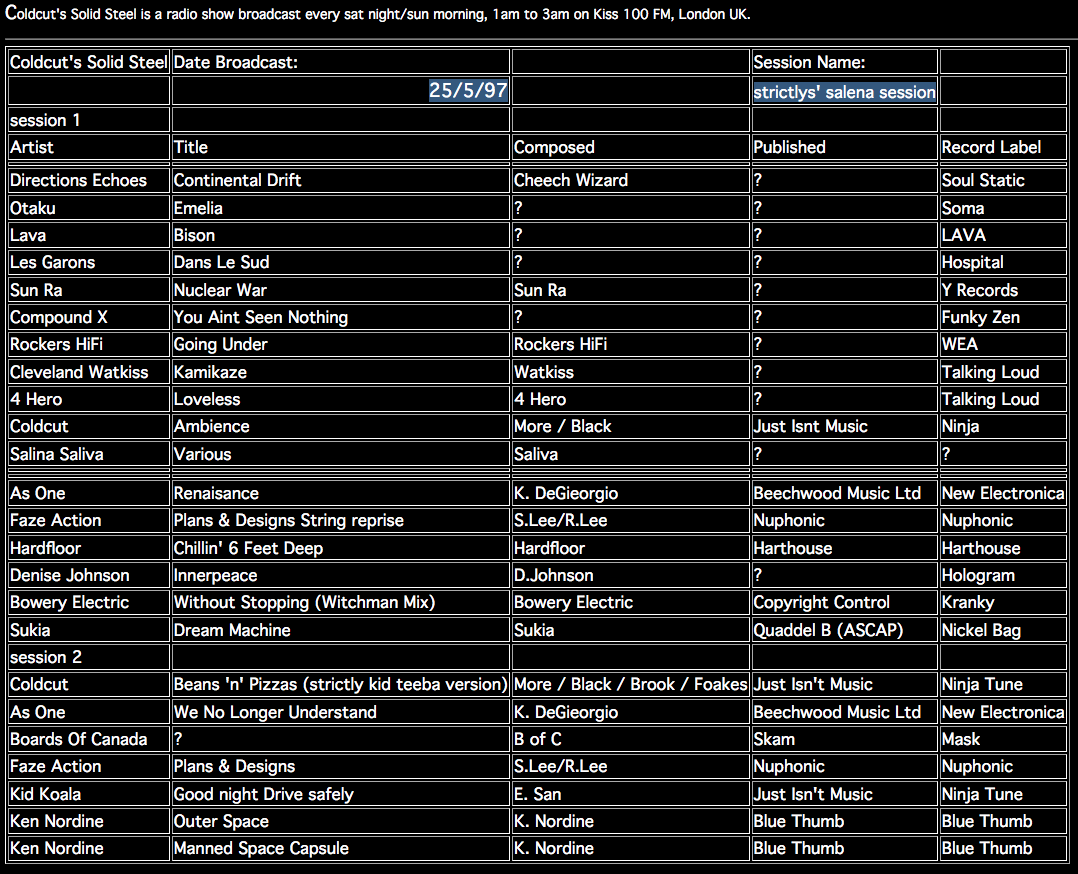Click the Beans 'n' Pizzas title cell
Viewport: 1078px width, 874px height.
[x=340, y=684]
